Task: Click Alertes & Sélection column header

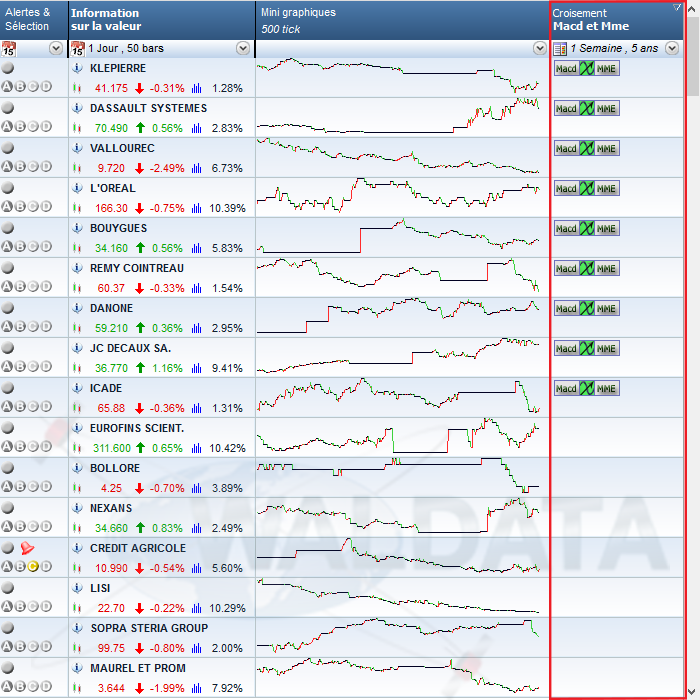Action: tap(34, 20)
